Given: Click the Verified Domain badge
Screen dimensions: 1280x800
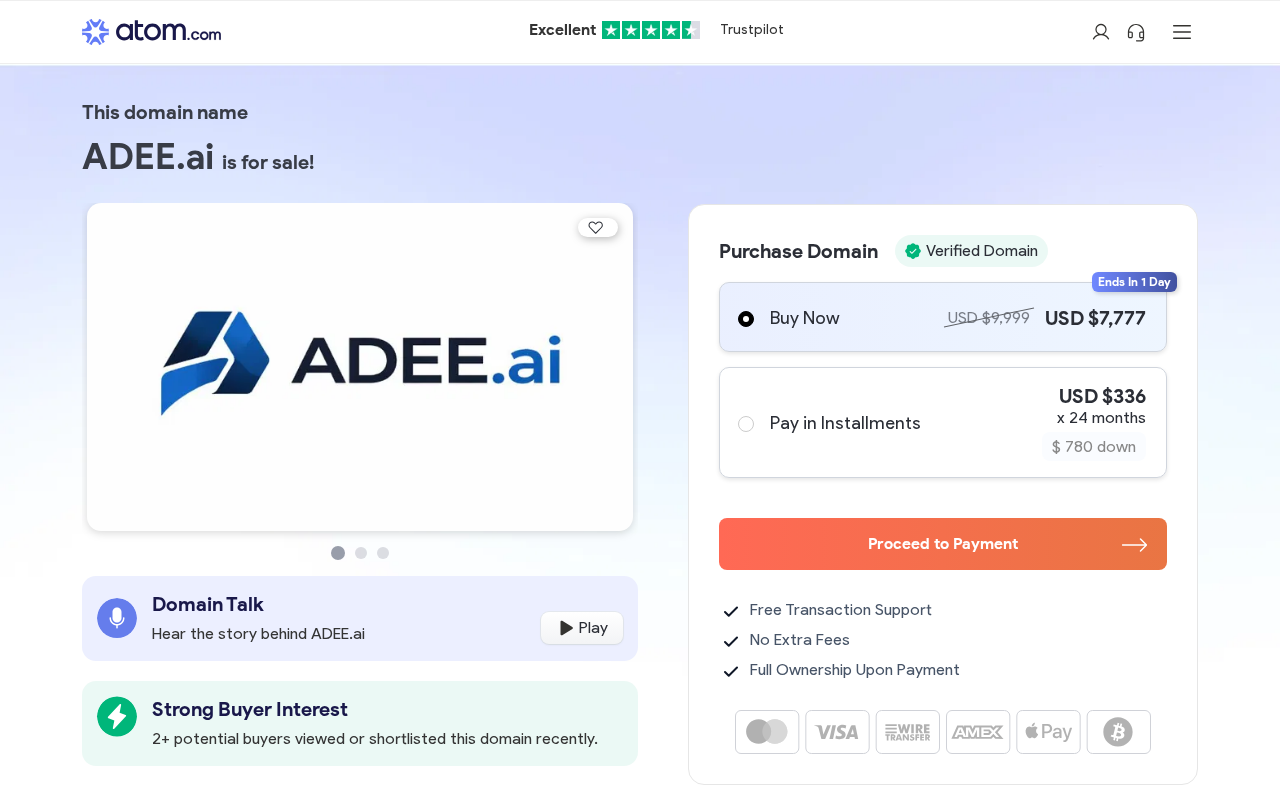Looking at the screenshot, I should pyautogui.click(x=971, y=251).
